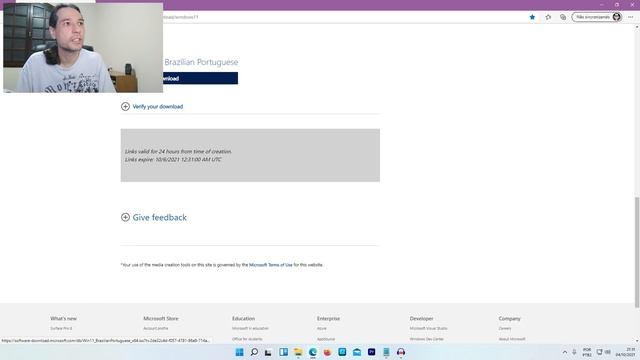Open taskbar Search
Image resolution: width=640 pixels, height=360 pixels.
pyautogui.click(x=254, y=352)
